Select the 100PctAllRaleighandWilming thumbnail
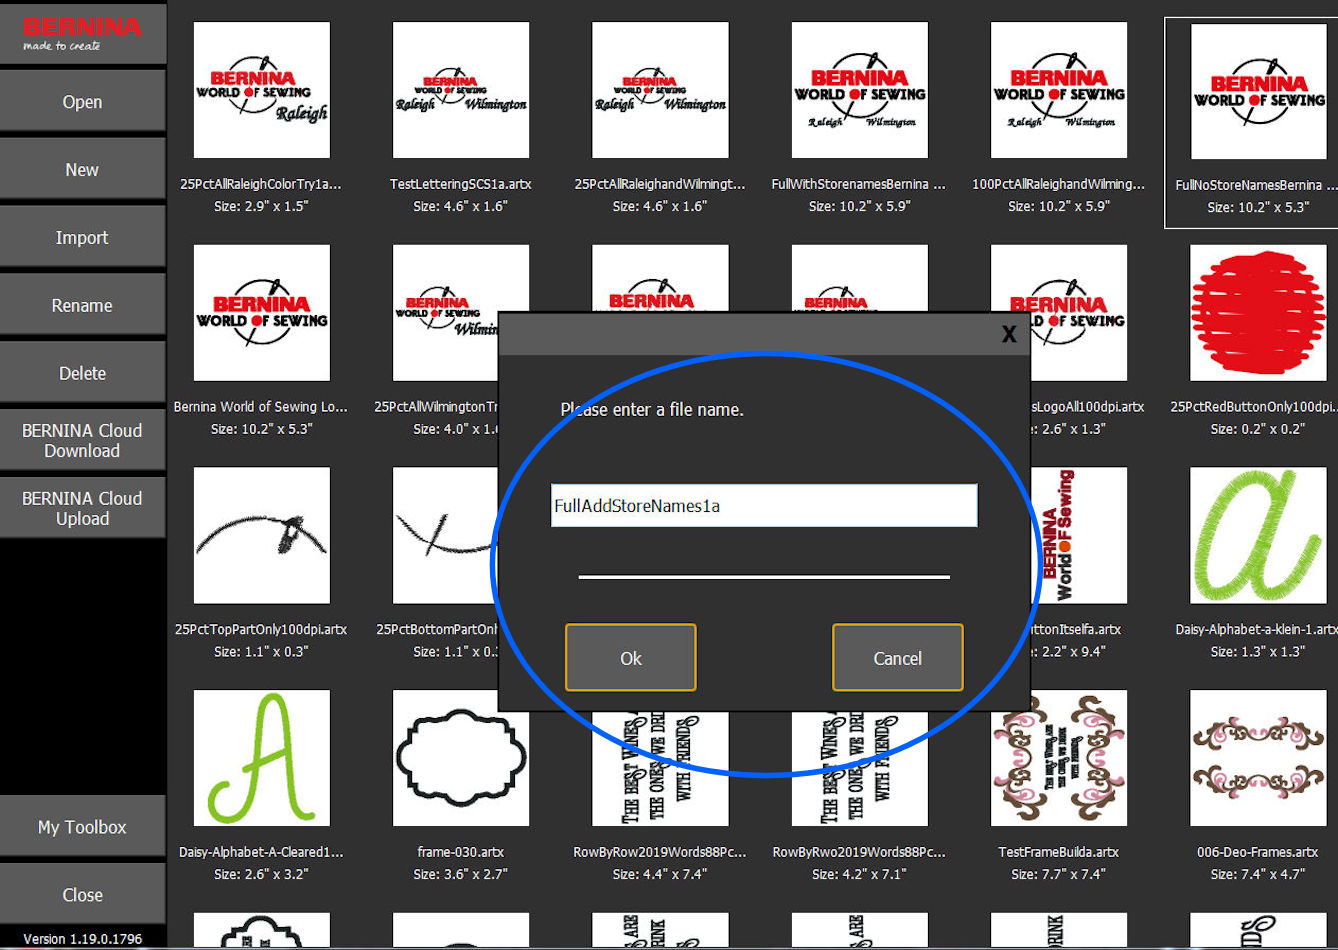This screenshot has height=950, width=1338. coord(1059,91)
